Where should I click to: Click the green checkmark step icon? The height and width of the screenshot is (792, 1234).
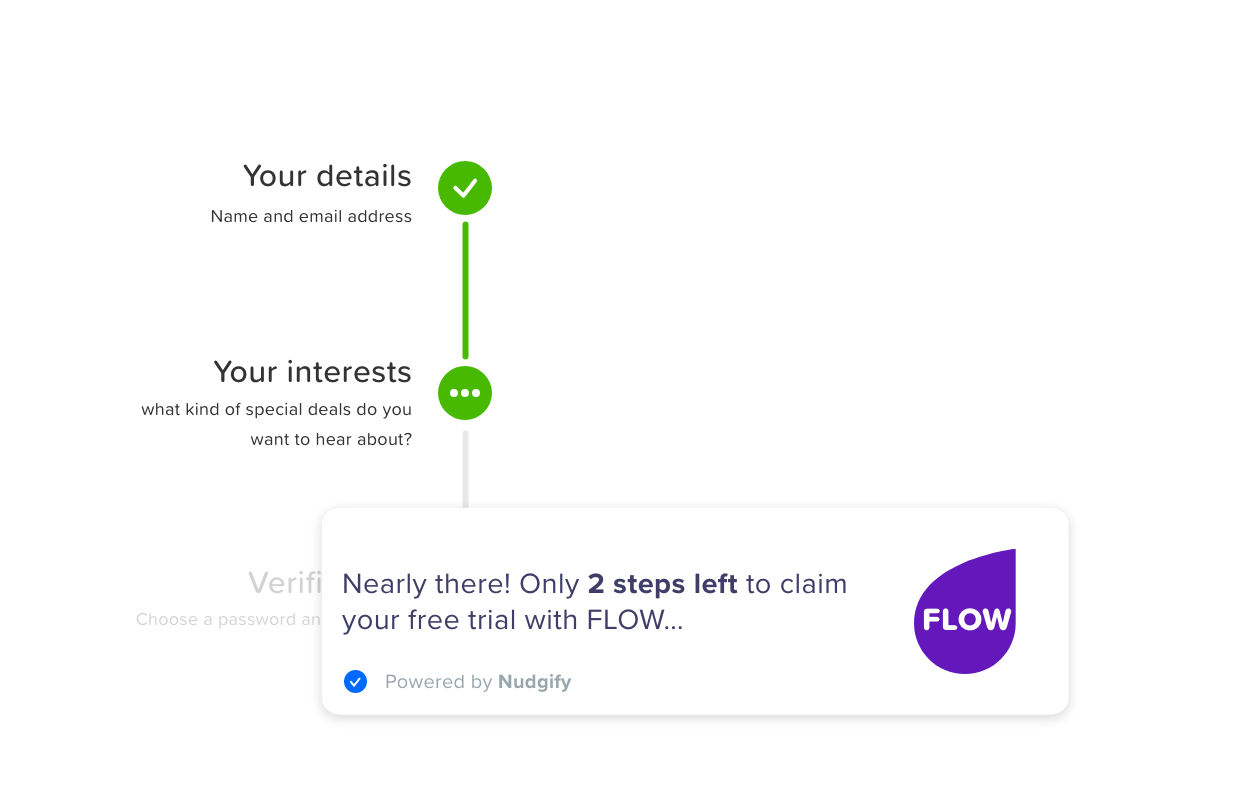click(x=465, y=188)
